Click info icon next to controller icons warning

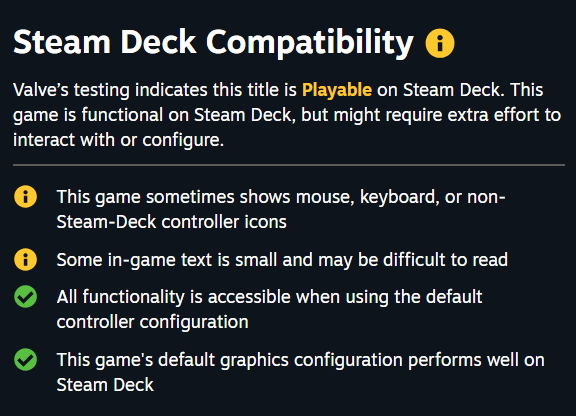pyautogui.click(x=25, y=197)
